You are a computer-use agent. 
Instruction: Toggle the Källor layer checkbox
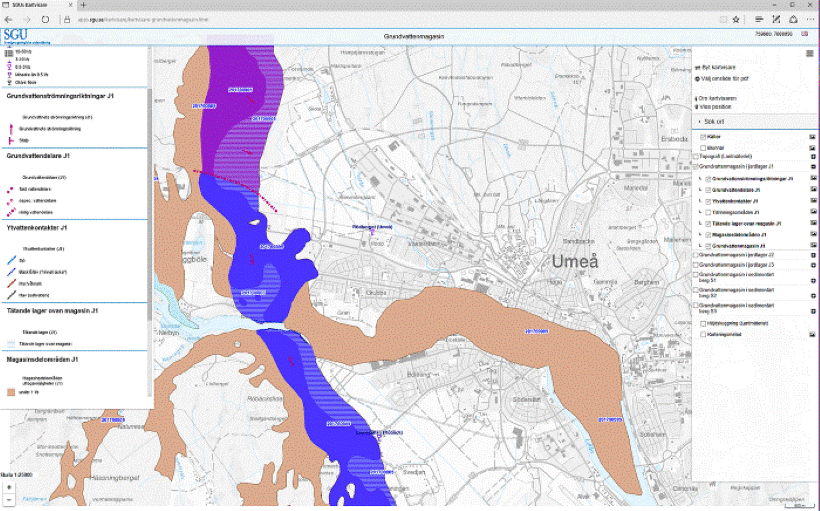704,136
